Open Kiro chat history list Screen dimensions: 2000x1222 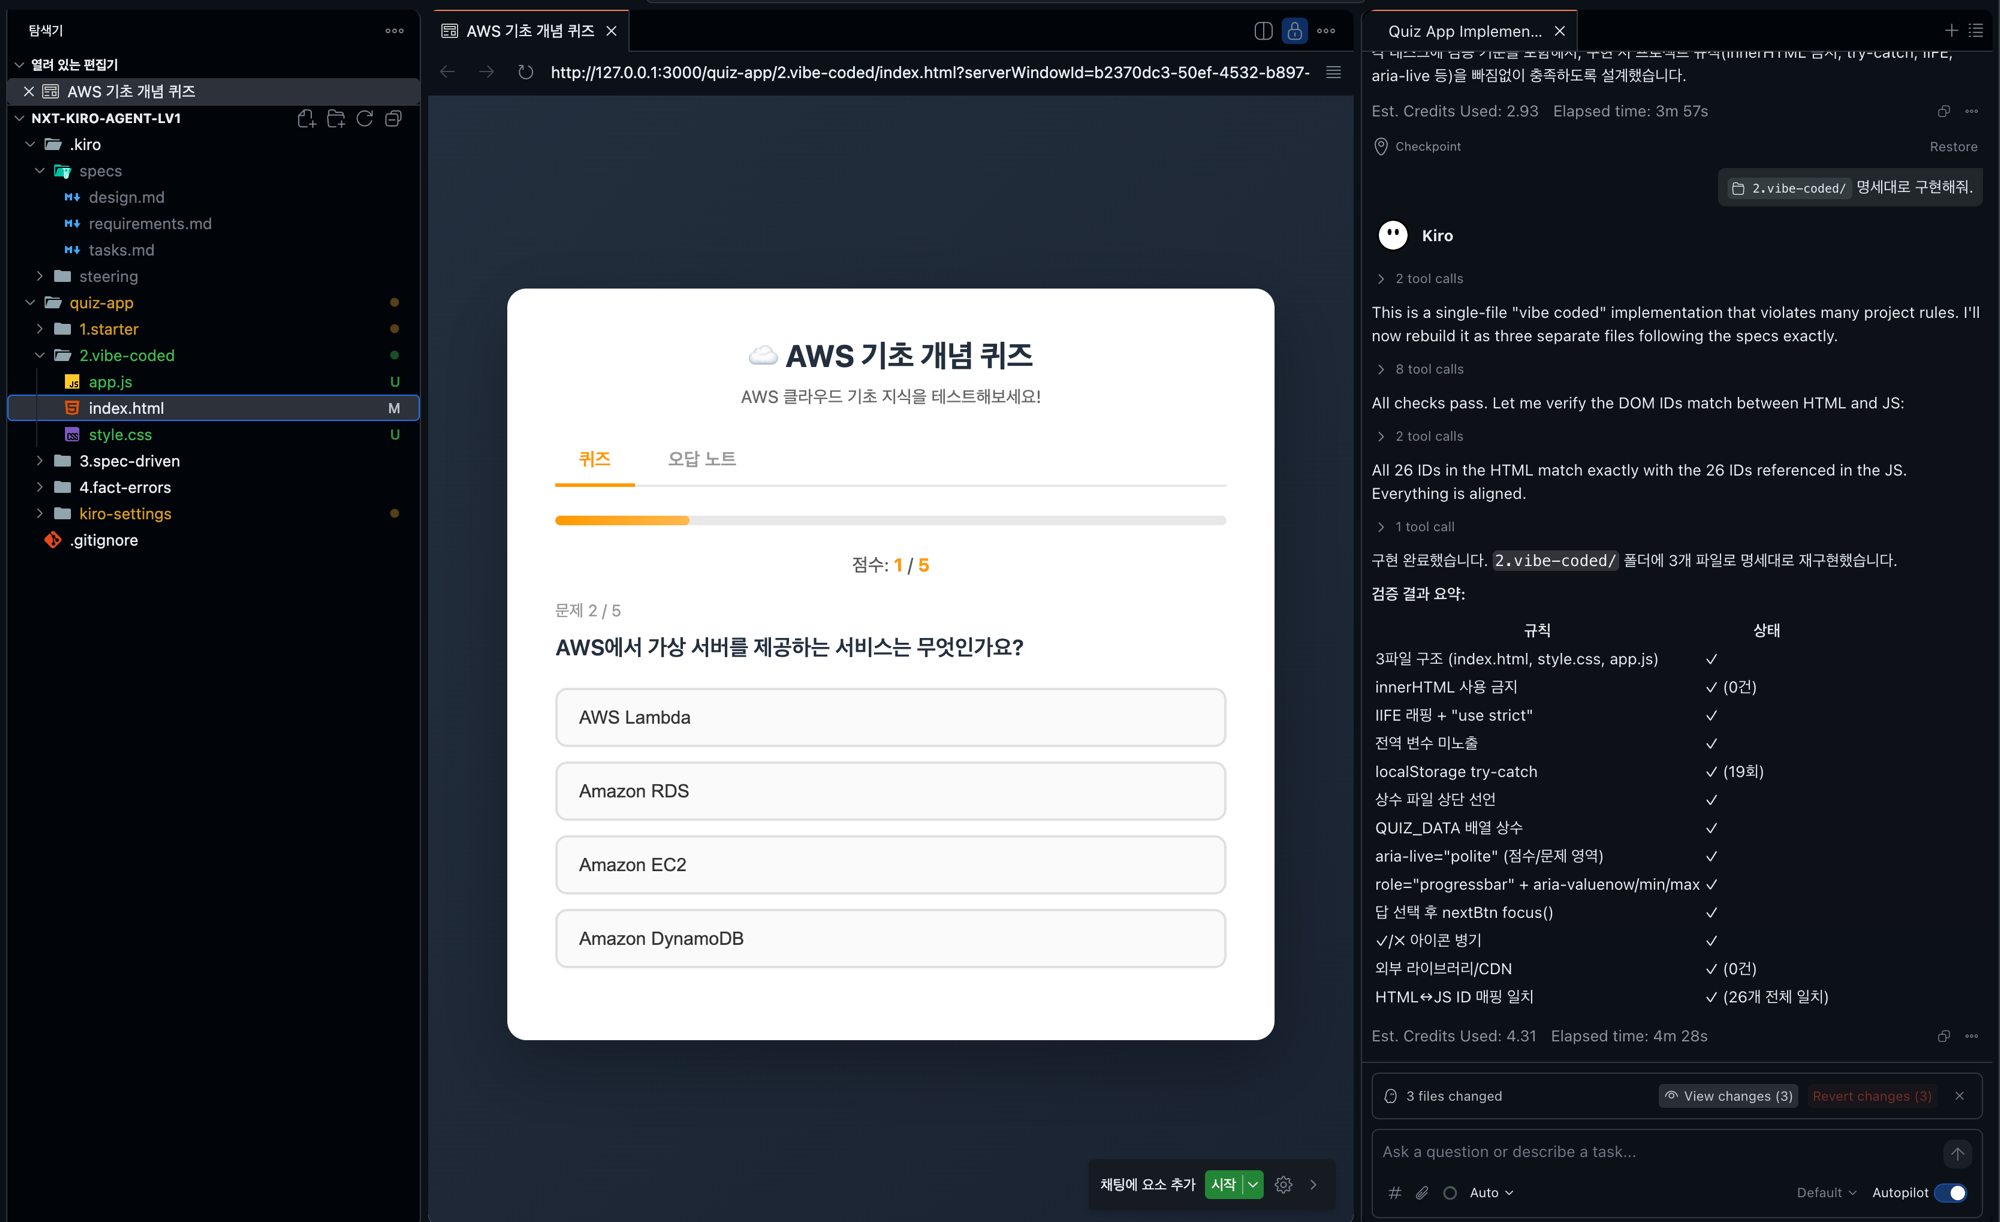[1976, 31]
